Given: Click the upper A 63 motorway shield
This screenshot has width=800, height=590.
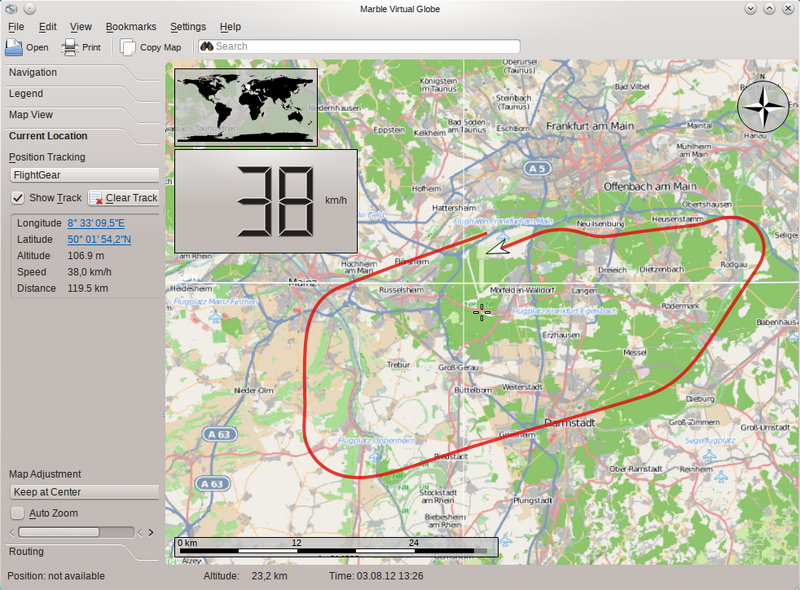Looking at the screenshot, I should click(x=219, y=434).
